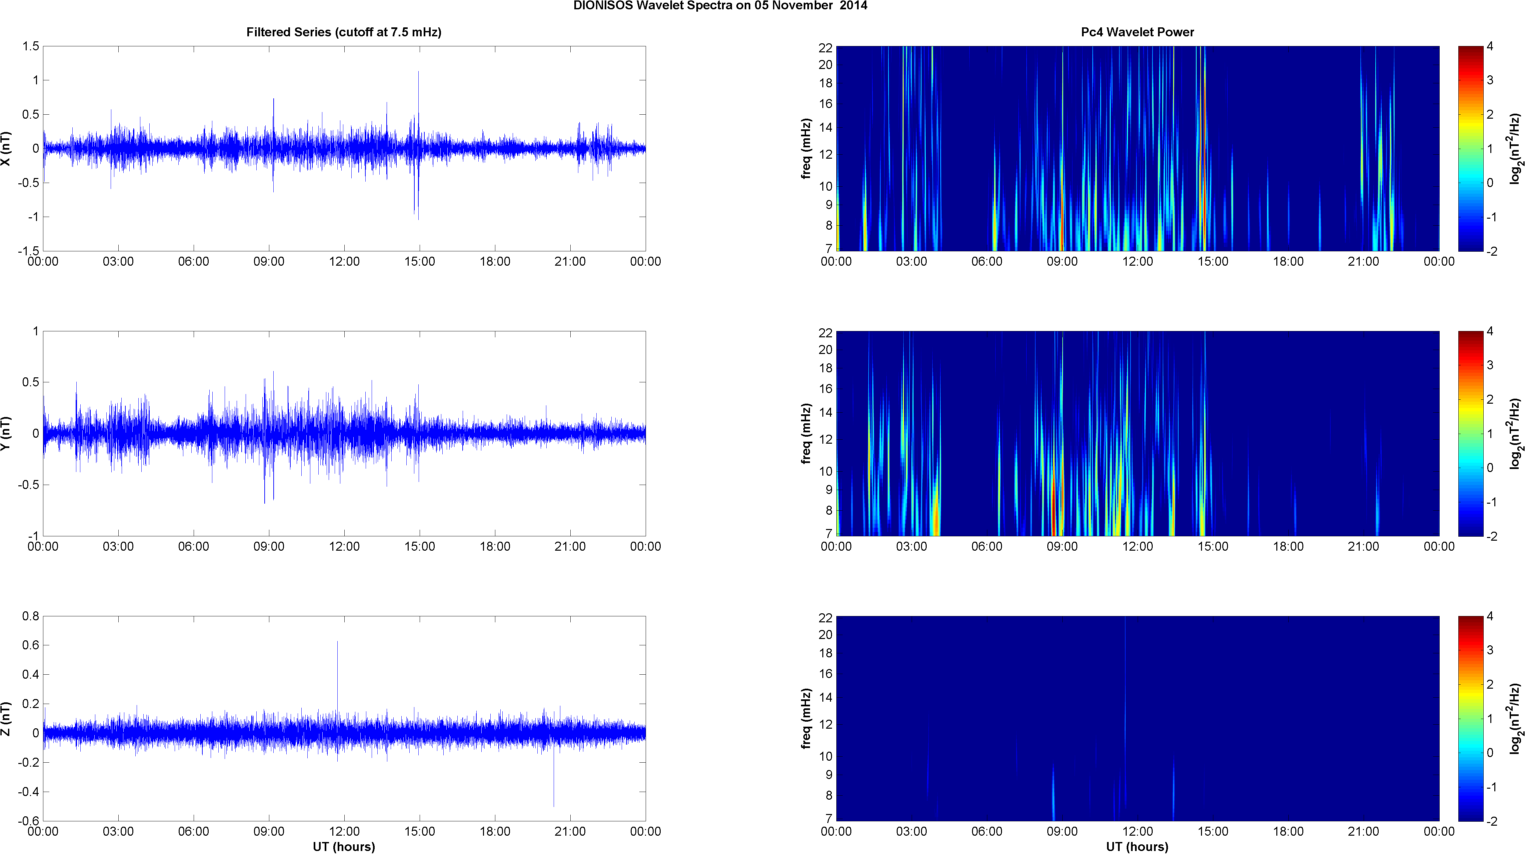This screenshot has height=854, width=1525.
Task: Select the 'Y (nT)' axis label
Action: pos(7,434)
